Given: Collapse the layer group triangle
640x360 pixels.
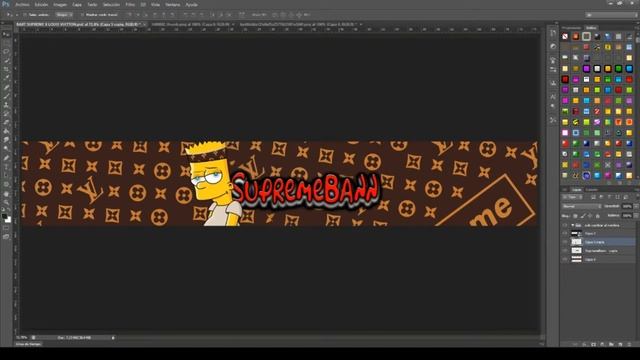Looking at the screenshot, I should (573, 225).
